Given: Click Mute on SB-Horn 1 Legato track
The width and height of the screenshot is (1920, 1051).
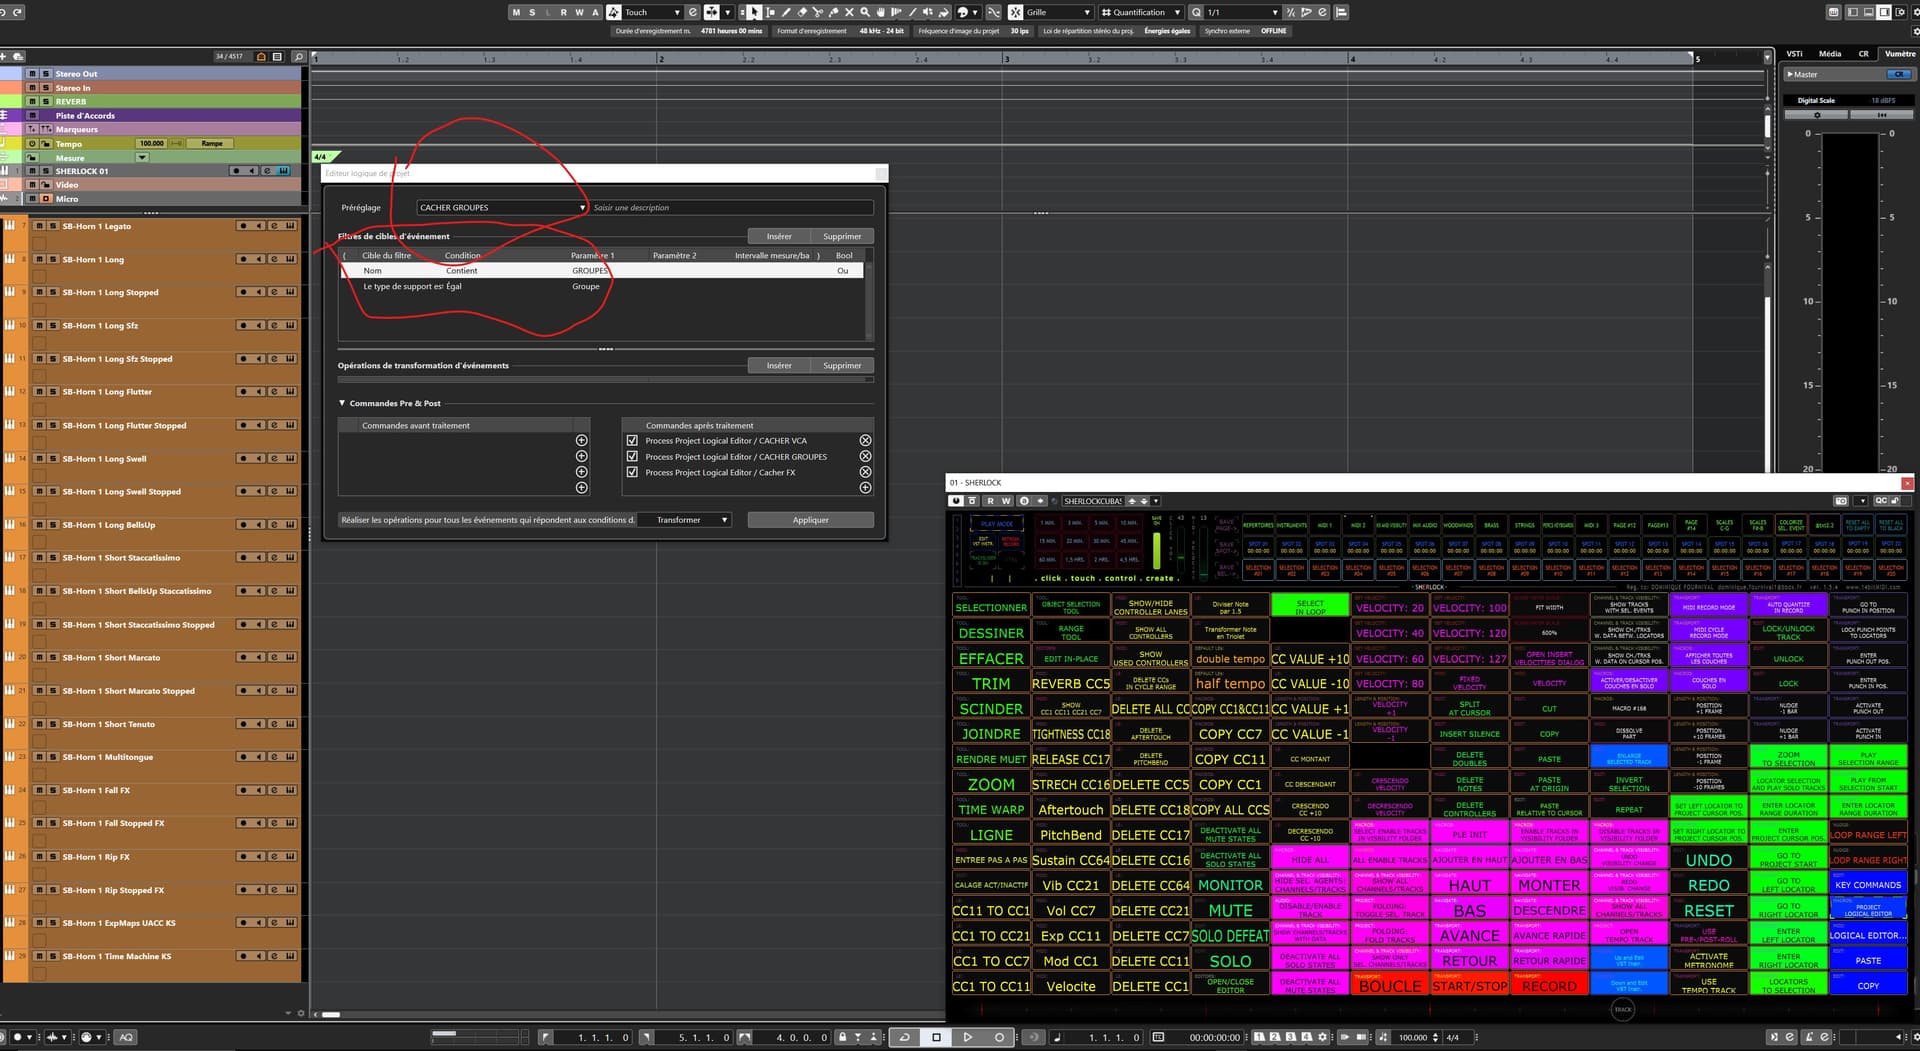Looking at the screenshot, I should pos(39,226).
